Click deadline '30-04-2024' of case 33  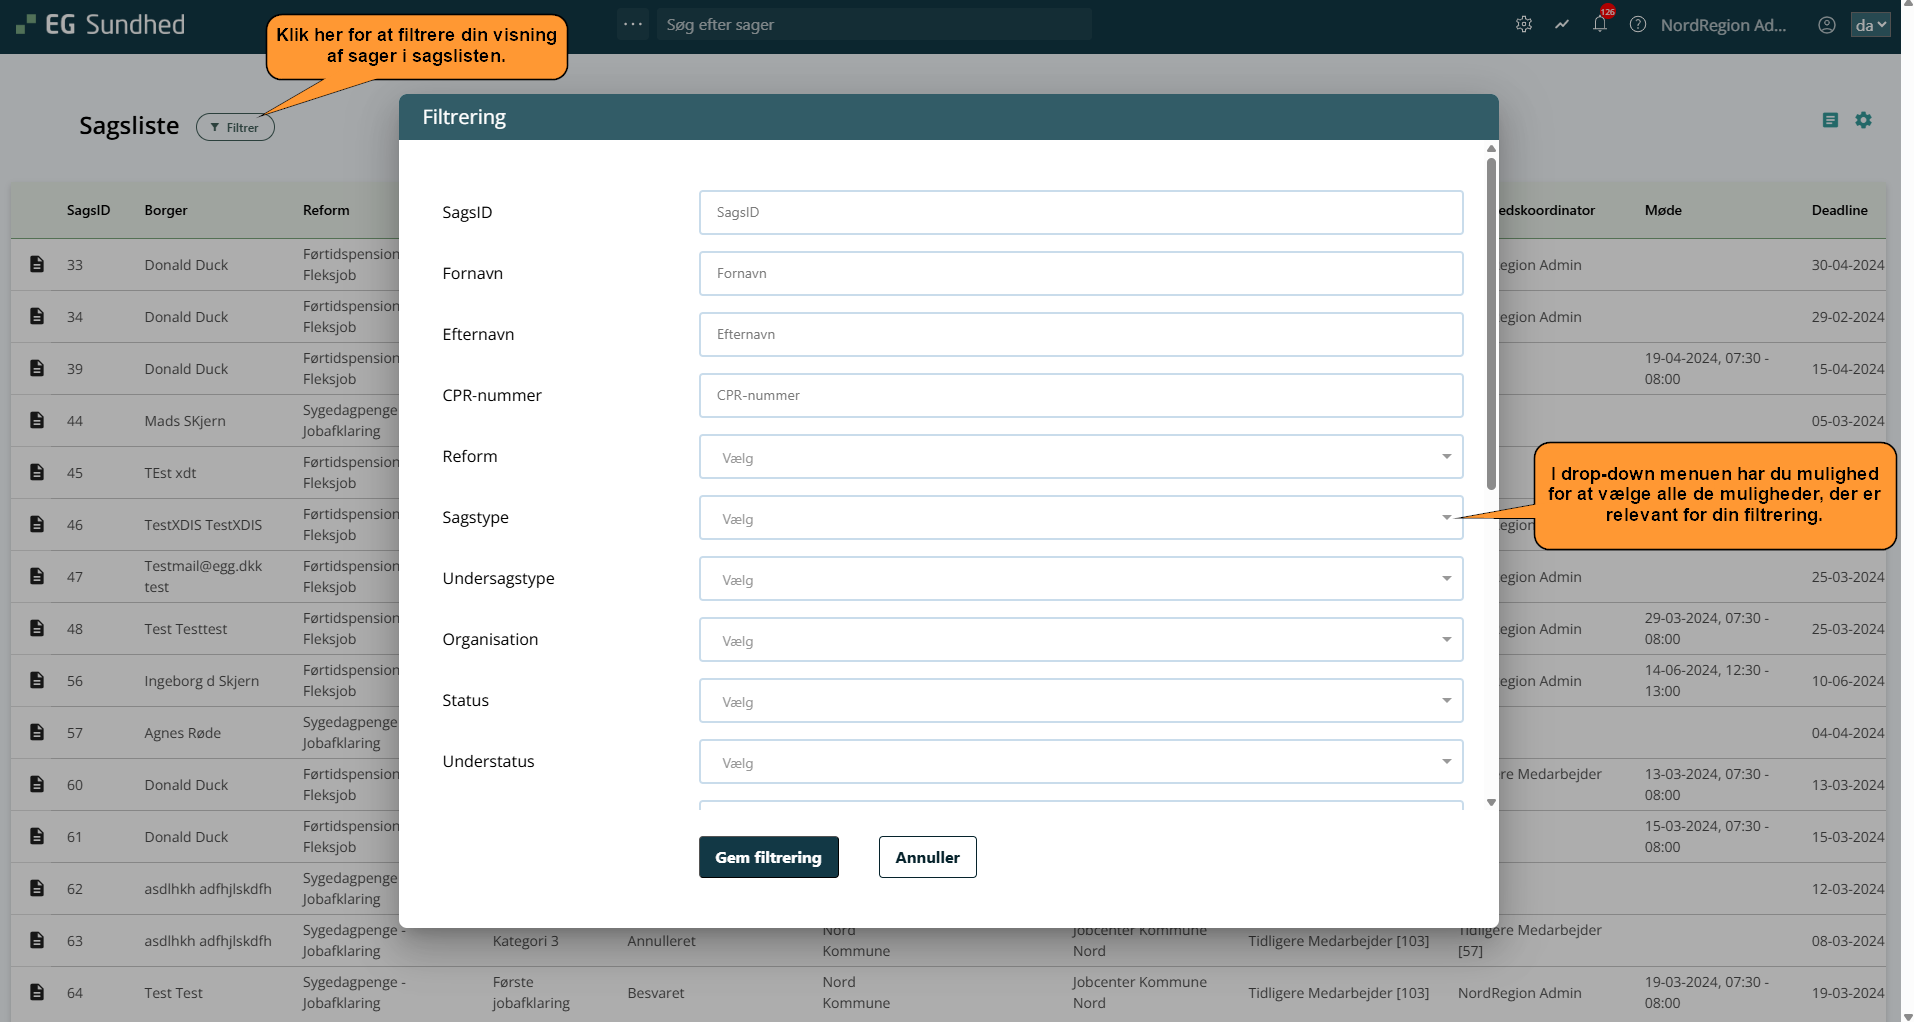(x=1847, y=265)
